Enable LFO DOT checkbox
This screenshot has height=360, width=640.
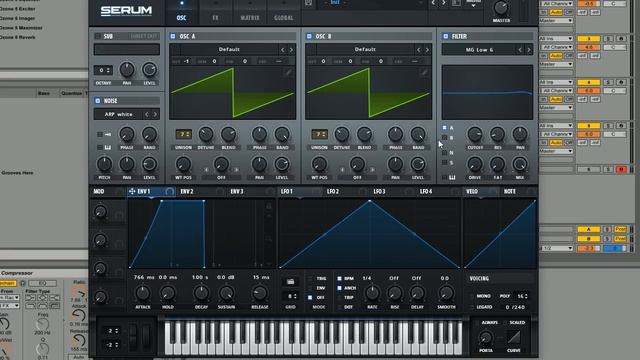[x=339, y=307]
